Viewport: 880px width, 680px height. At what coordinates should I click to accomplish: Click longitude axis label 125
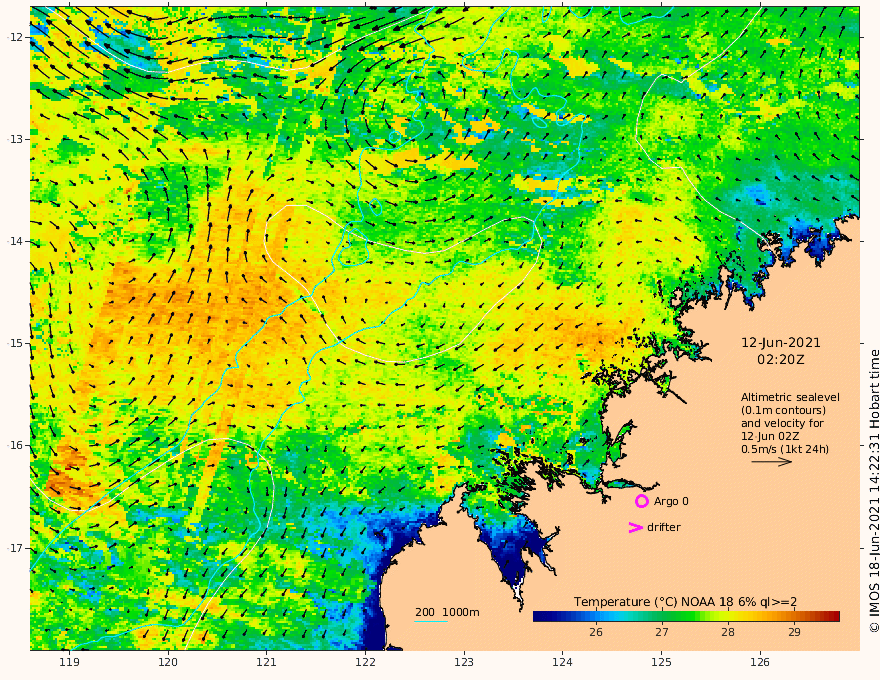[662, 663]
